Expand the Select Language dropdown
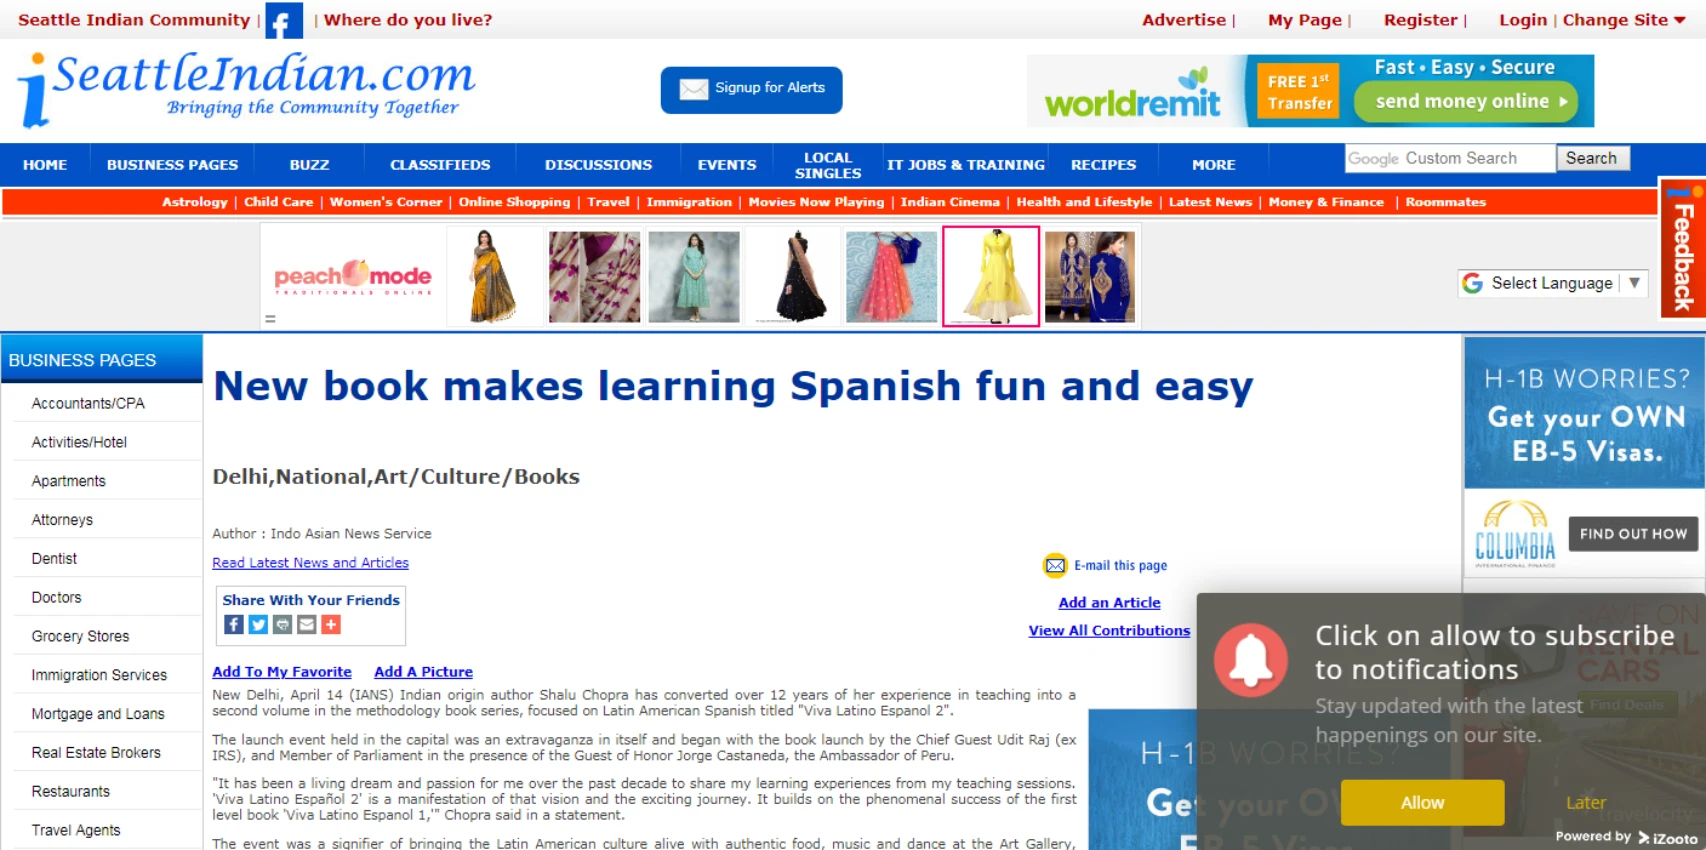1706x850 pixels. coord(1552,284)
